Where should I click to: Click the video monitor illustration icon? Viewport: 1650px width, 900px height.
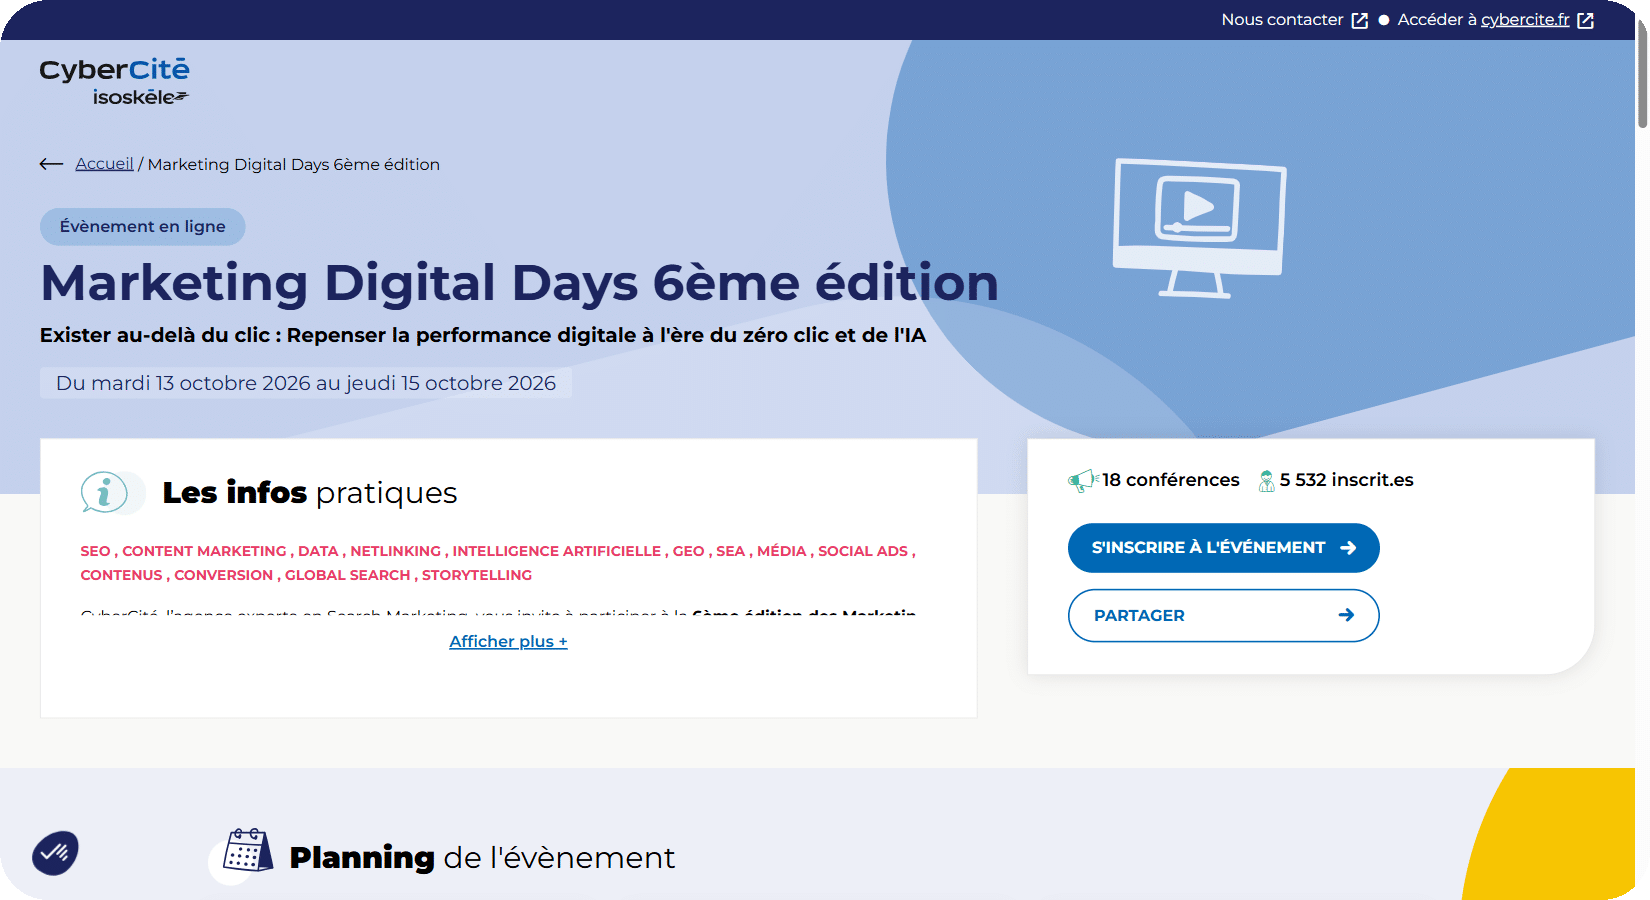pos(1199,228)
